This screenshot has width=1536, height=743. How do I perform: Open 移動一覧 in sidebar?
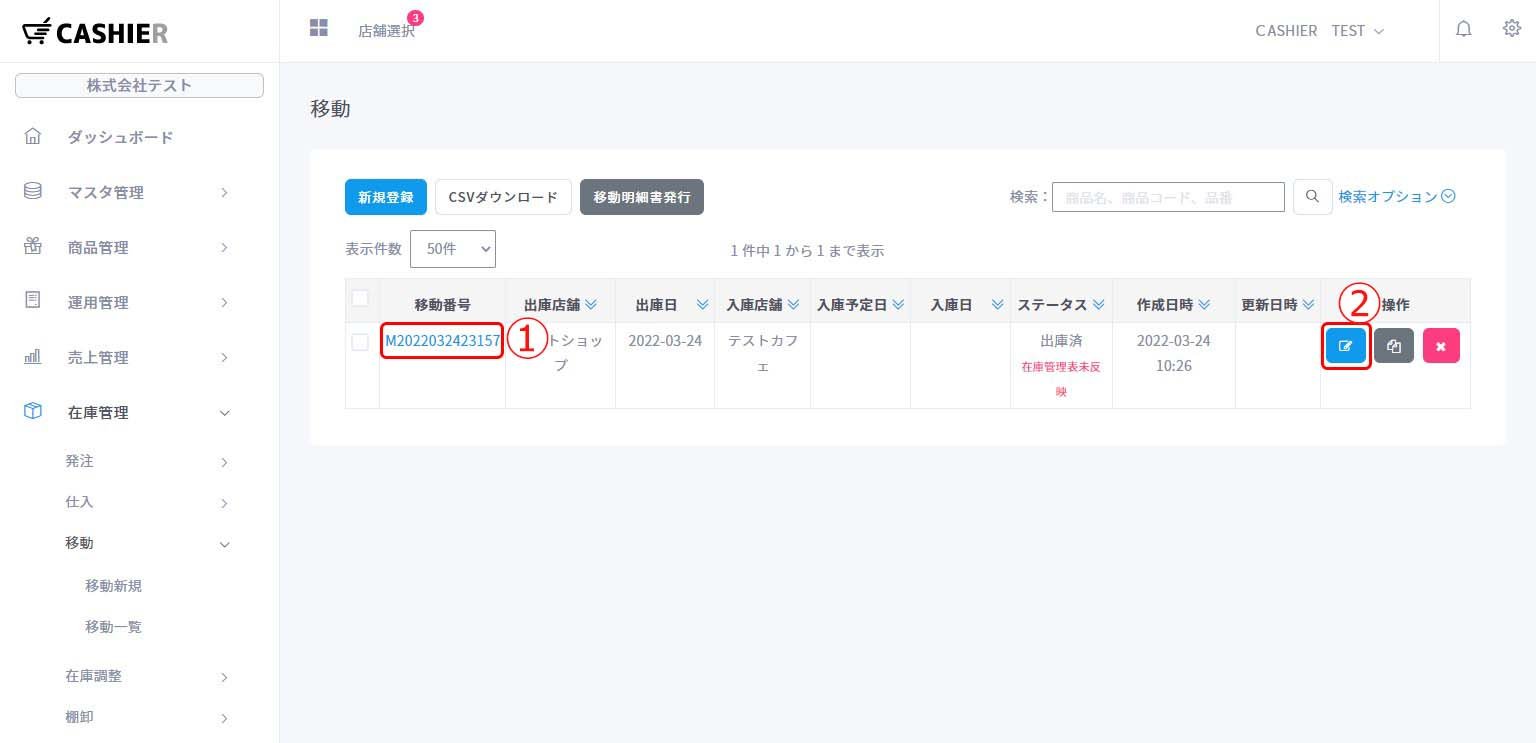[x=114, y=627]
